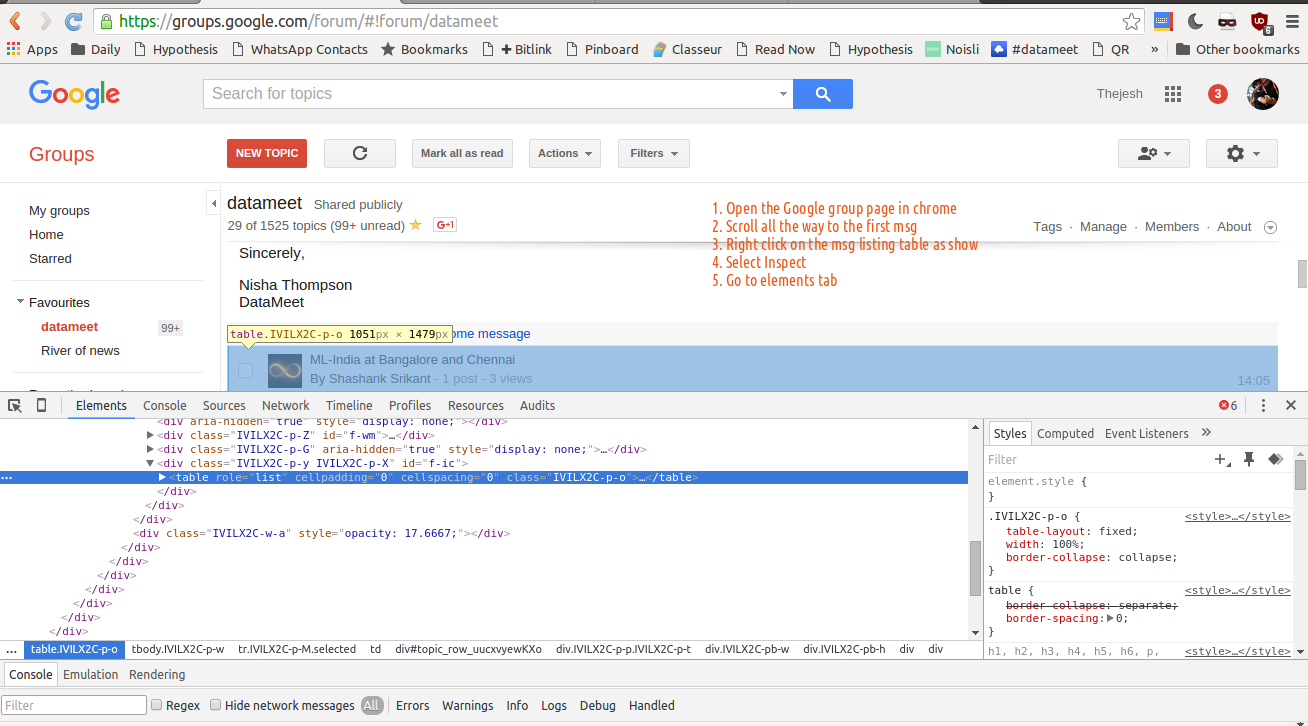
Task: Open the Event Listeners tab
Action: [1147, 433]
